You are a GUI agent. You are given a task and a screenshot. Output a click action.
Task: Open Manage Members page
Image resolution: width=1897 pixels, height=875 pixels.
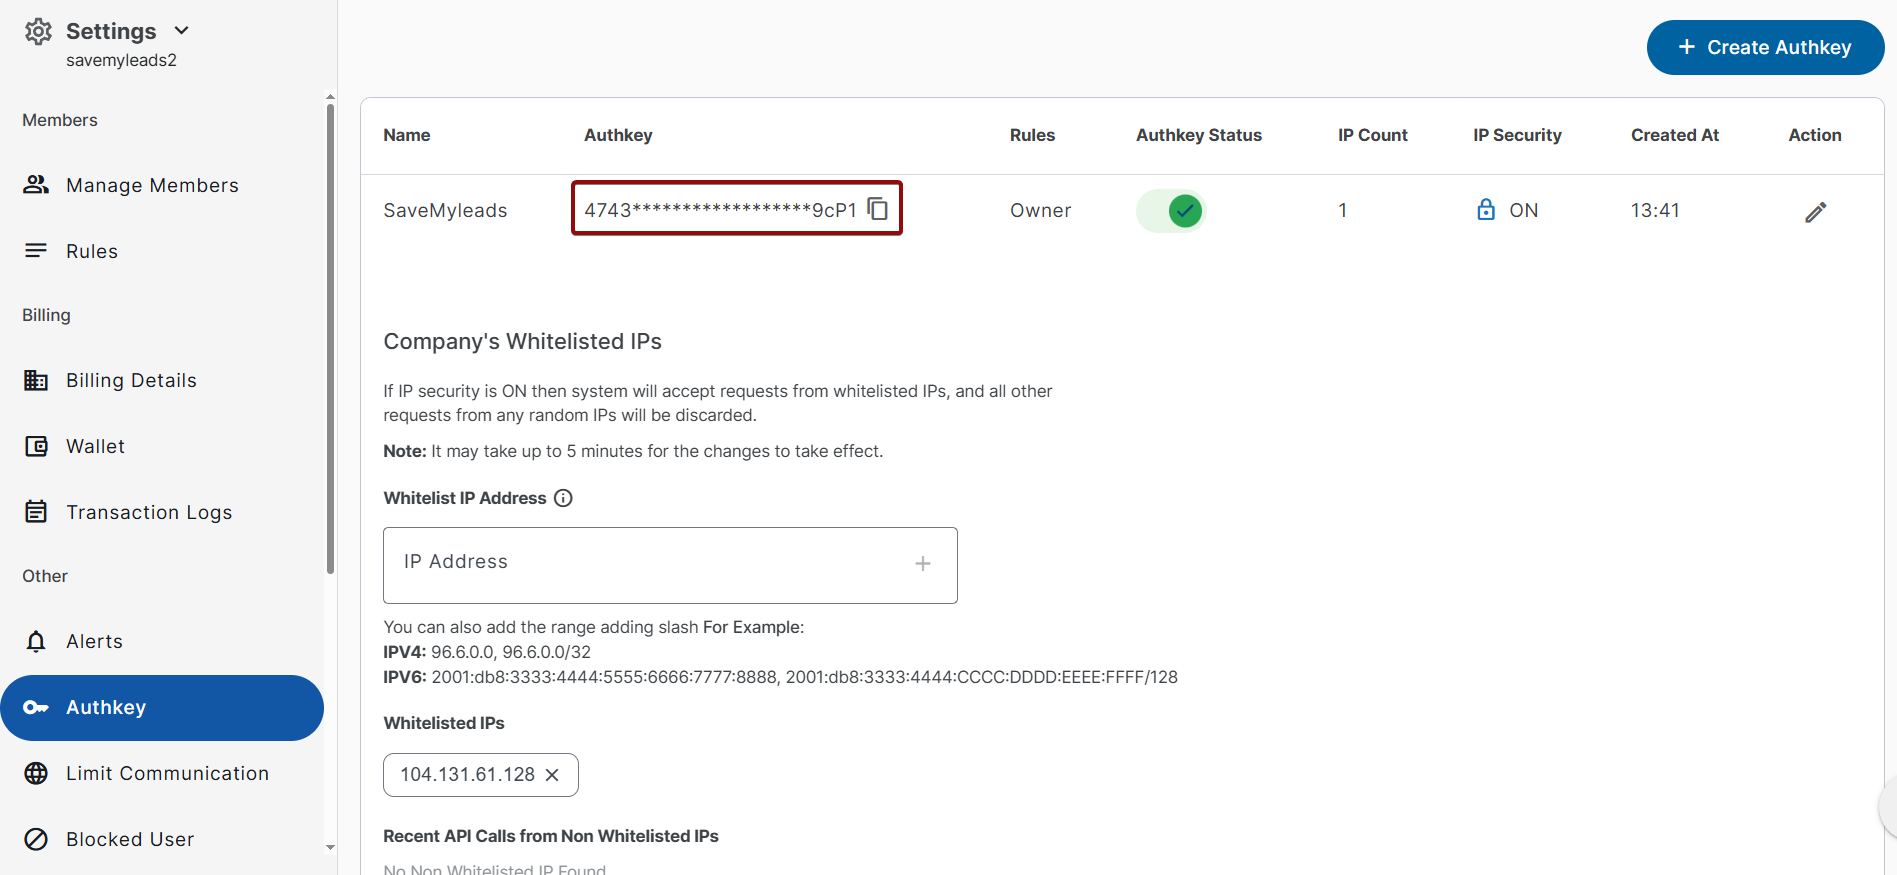point(152,185)
